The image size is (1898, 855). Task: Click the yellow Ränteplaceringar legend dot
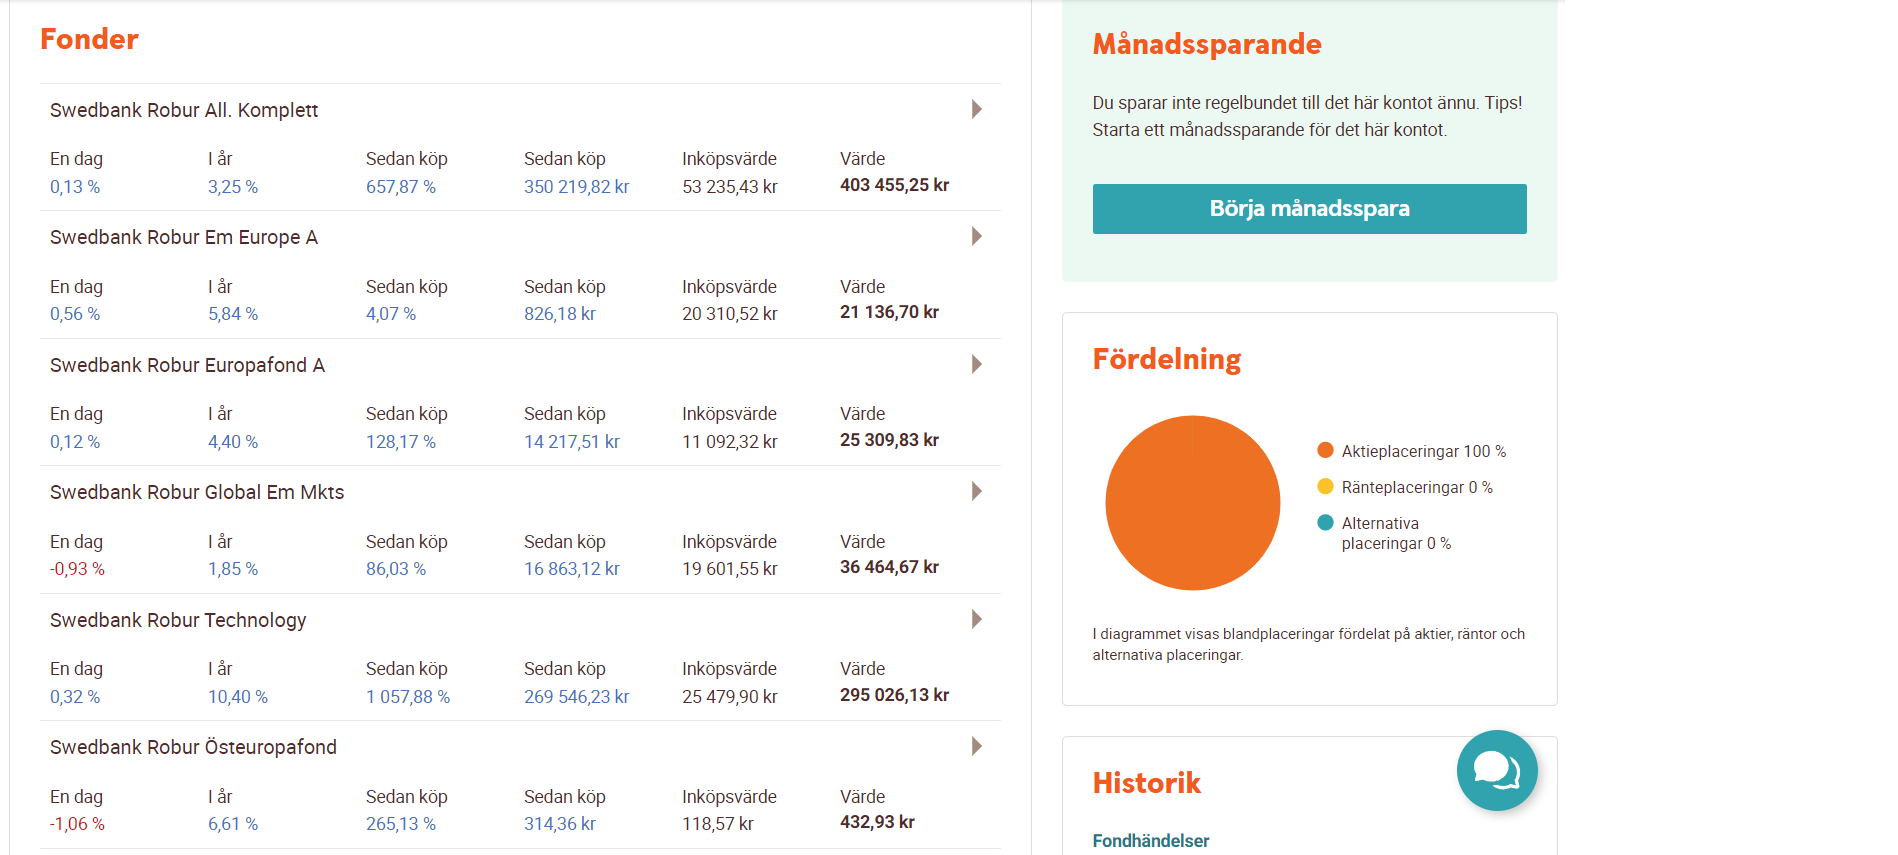click(1325, 486)
